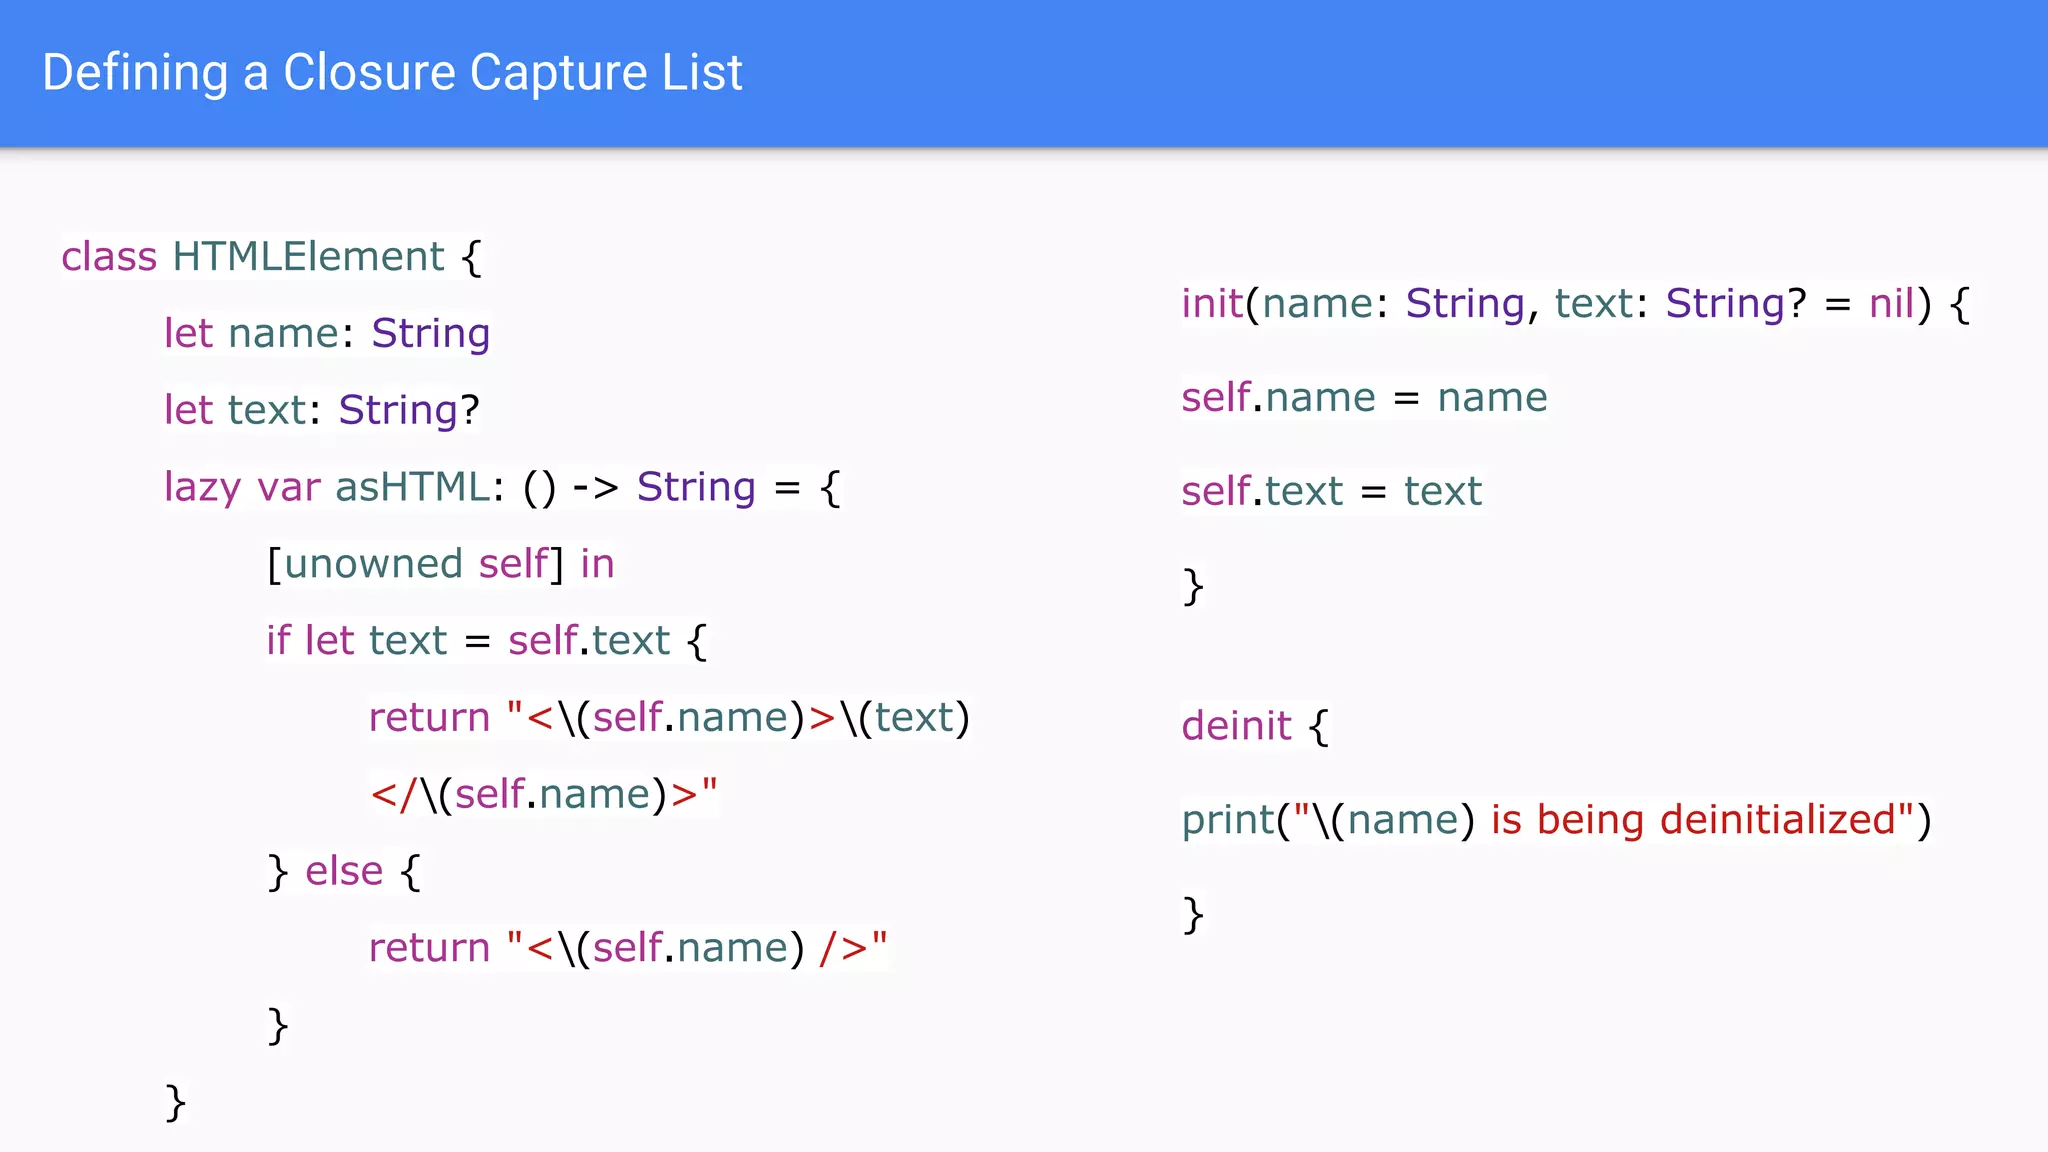The image size is (2048, 1152).
Task: Click the 'let name: String' declaration
Action: 326,333
